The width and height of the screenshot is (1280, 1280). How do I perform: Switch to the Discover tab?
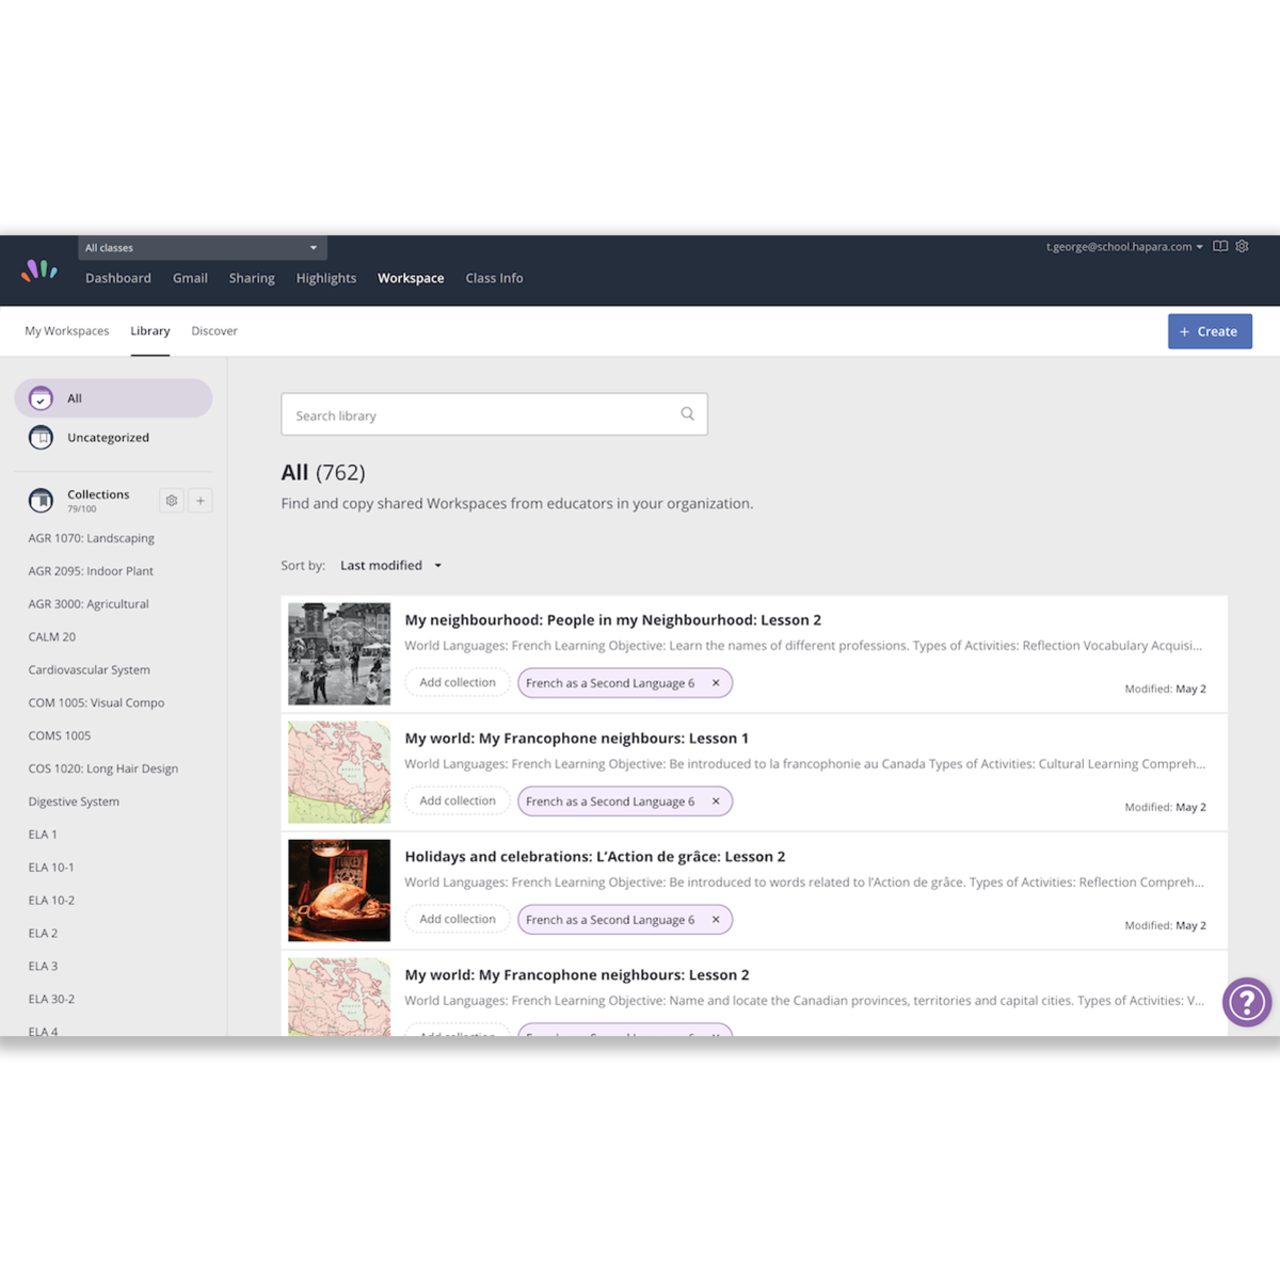click(x=214, y=330)
